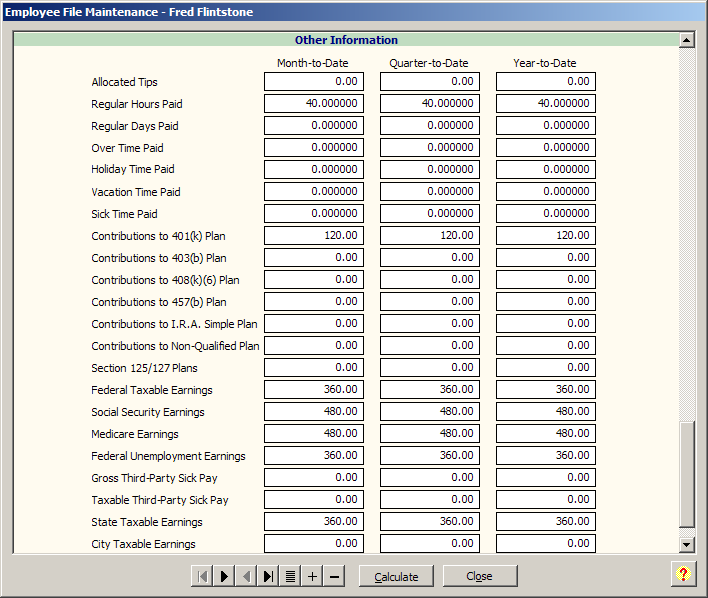This screenshot has height=598, width=708.
Task: Select Month-to-Date Over Time Paid field
Action: point(314,148)
